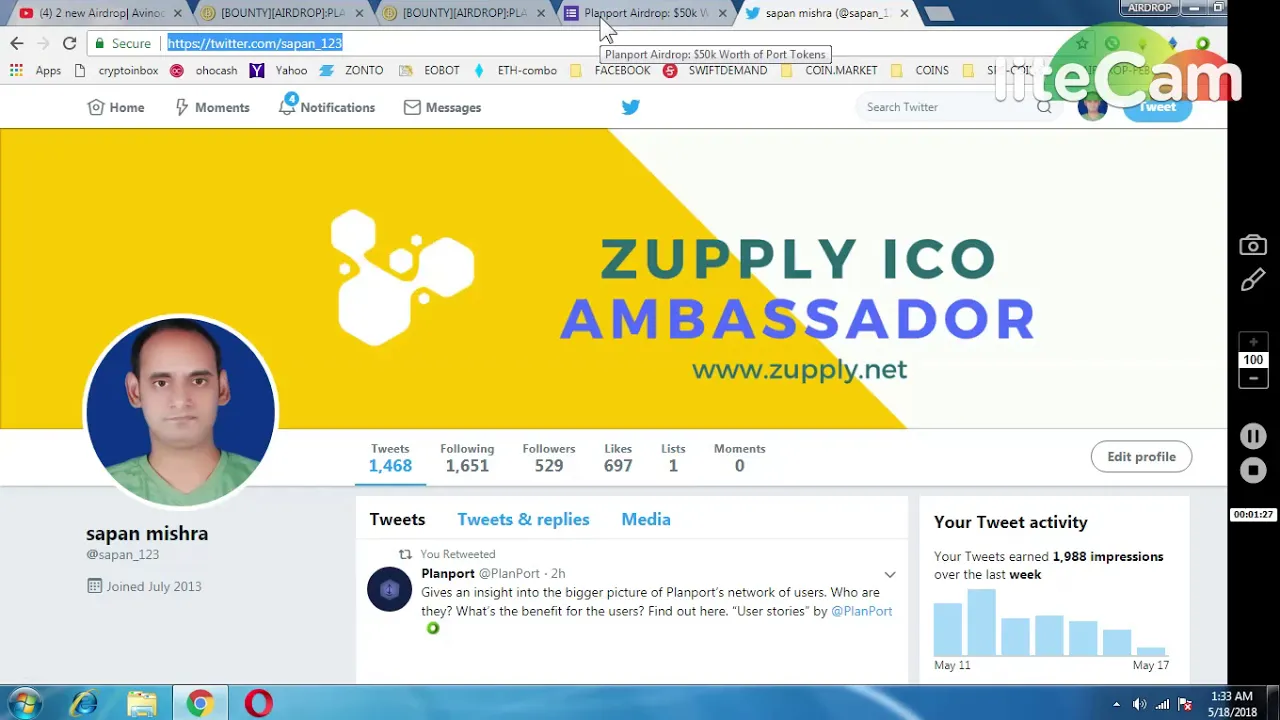Open COINS bookmark folder

(919, 70)
